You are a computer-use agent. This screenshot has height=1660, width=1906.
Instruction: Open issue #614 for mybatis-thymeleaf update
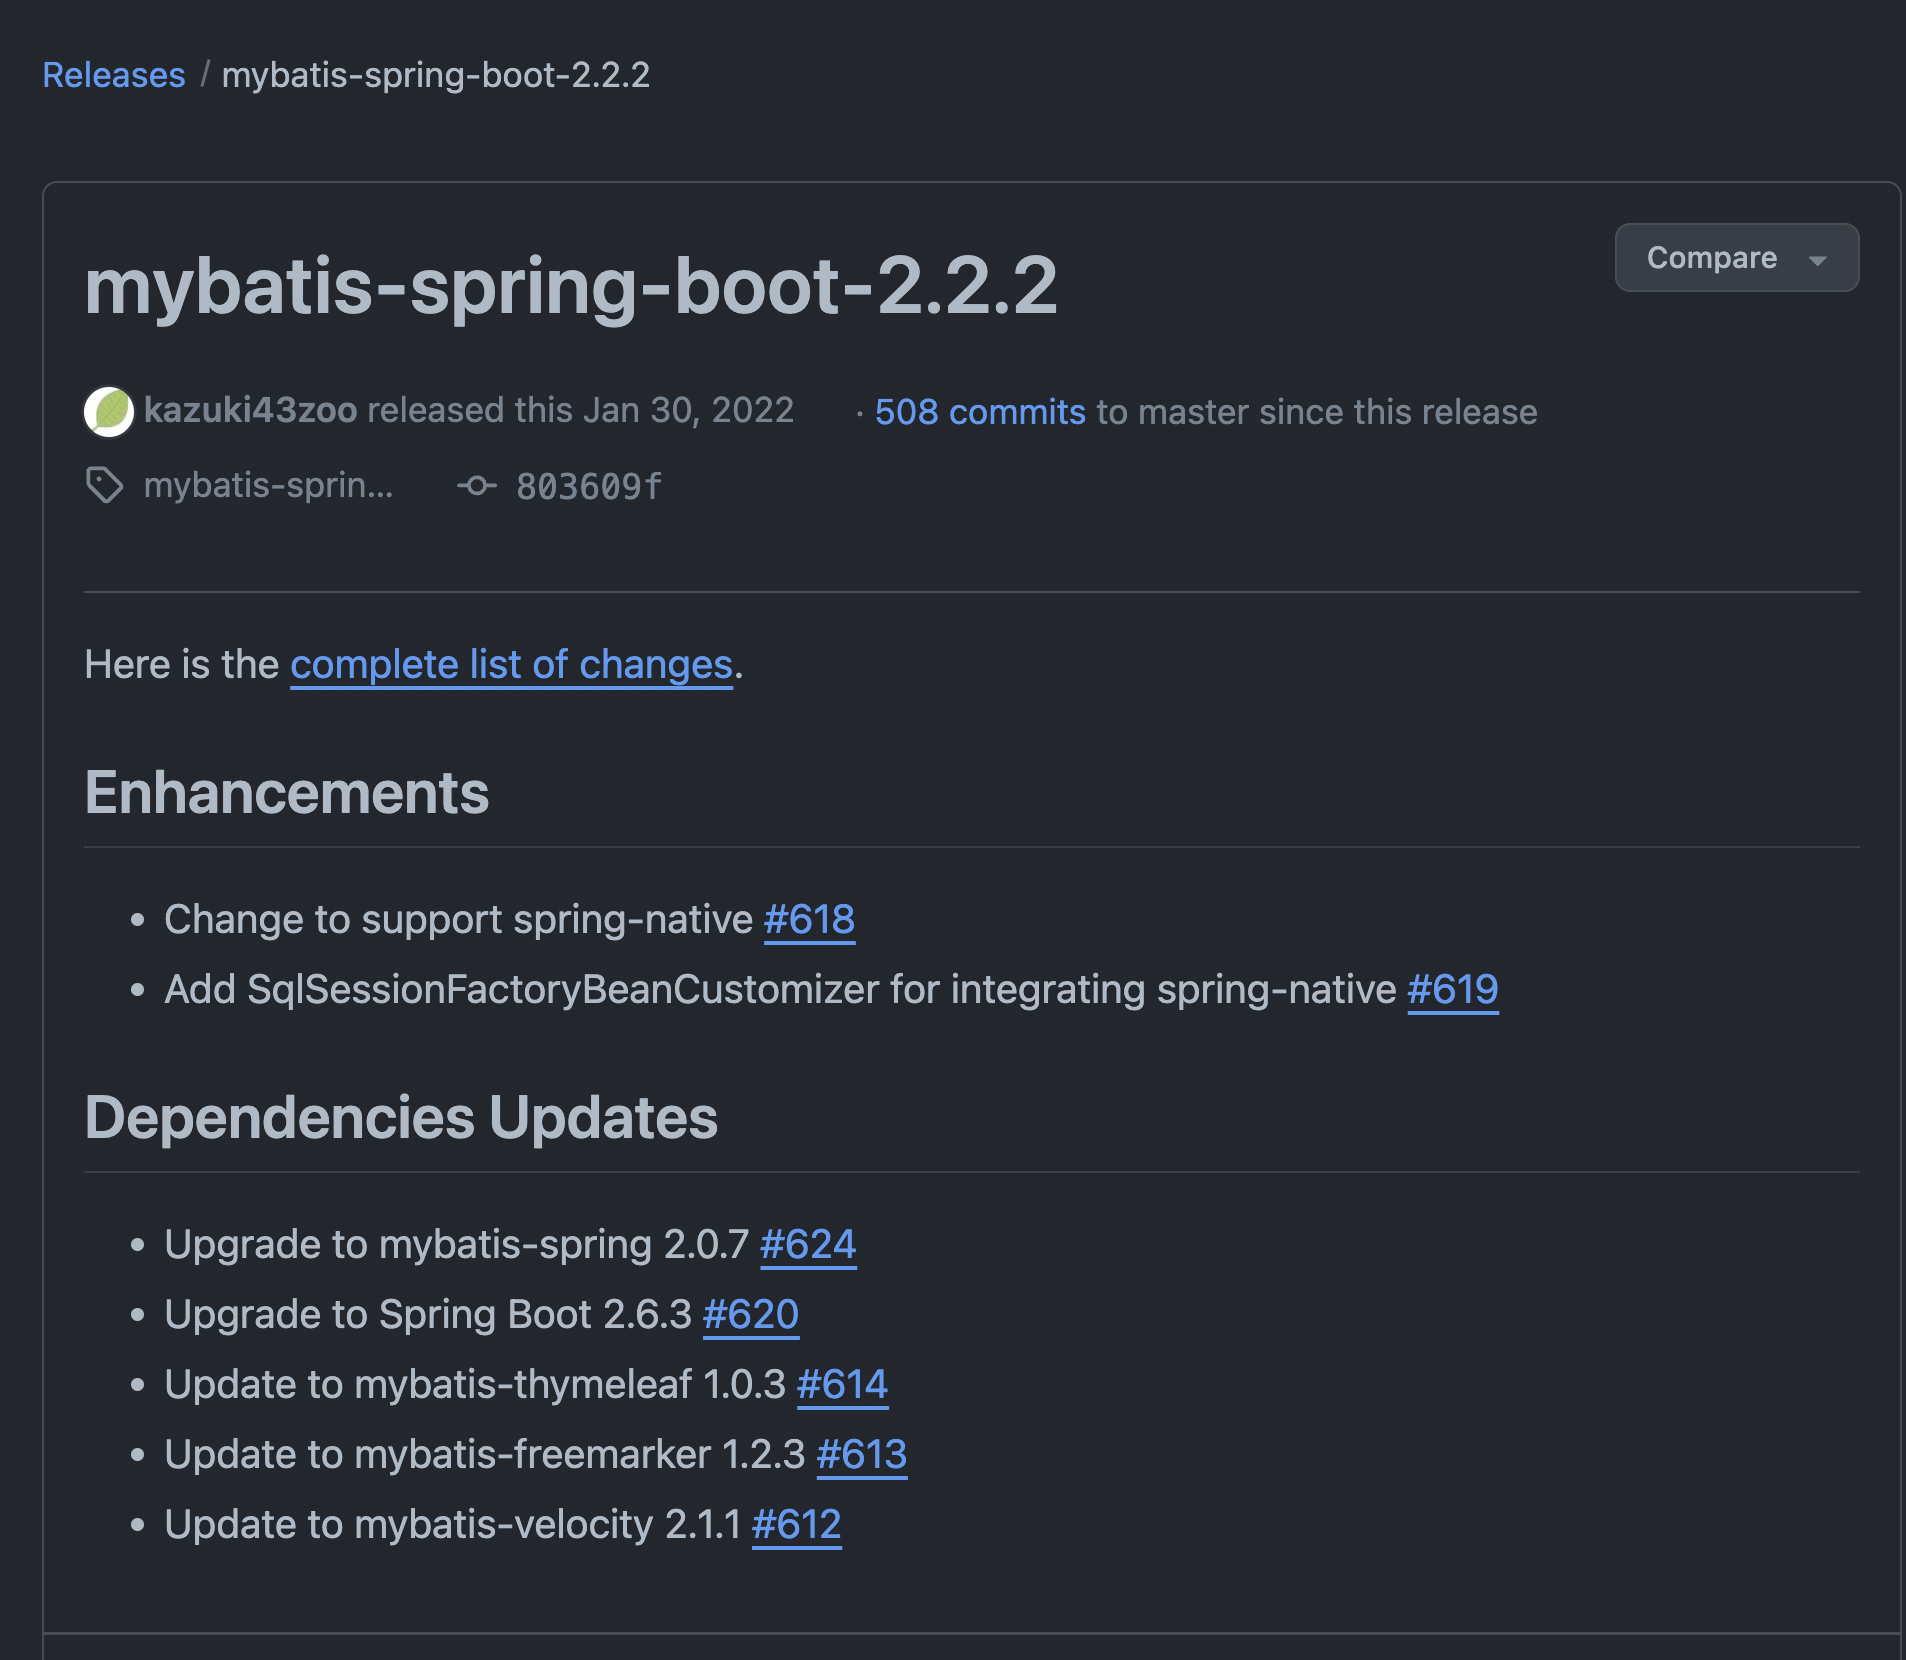click(x=842, y=1385)
